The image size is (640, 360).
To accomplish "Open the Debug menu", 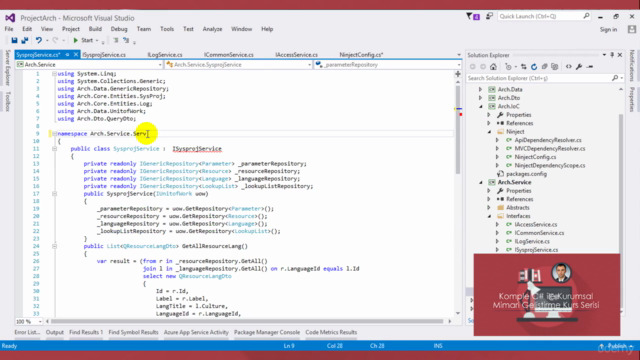I will [119, 29].
